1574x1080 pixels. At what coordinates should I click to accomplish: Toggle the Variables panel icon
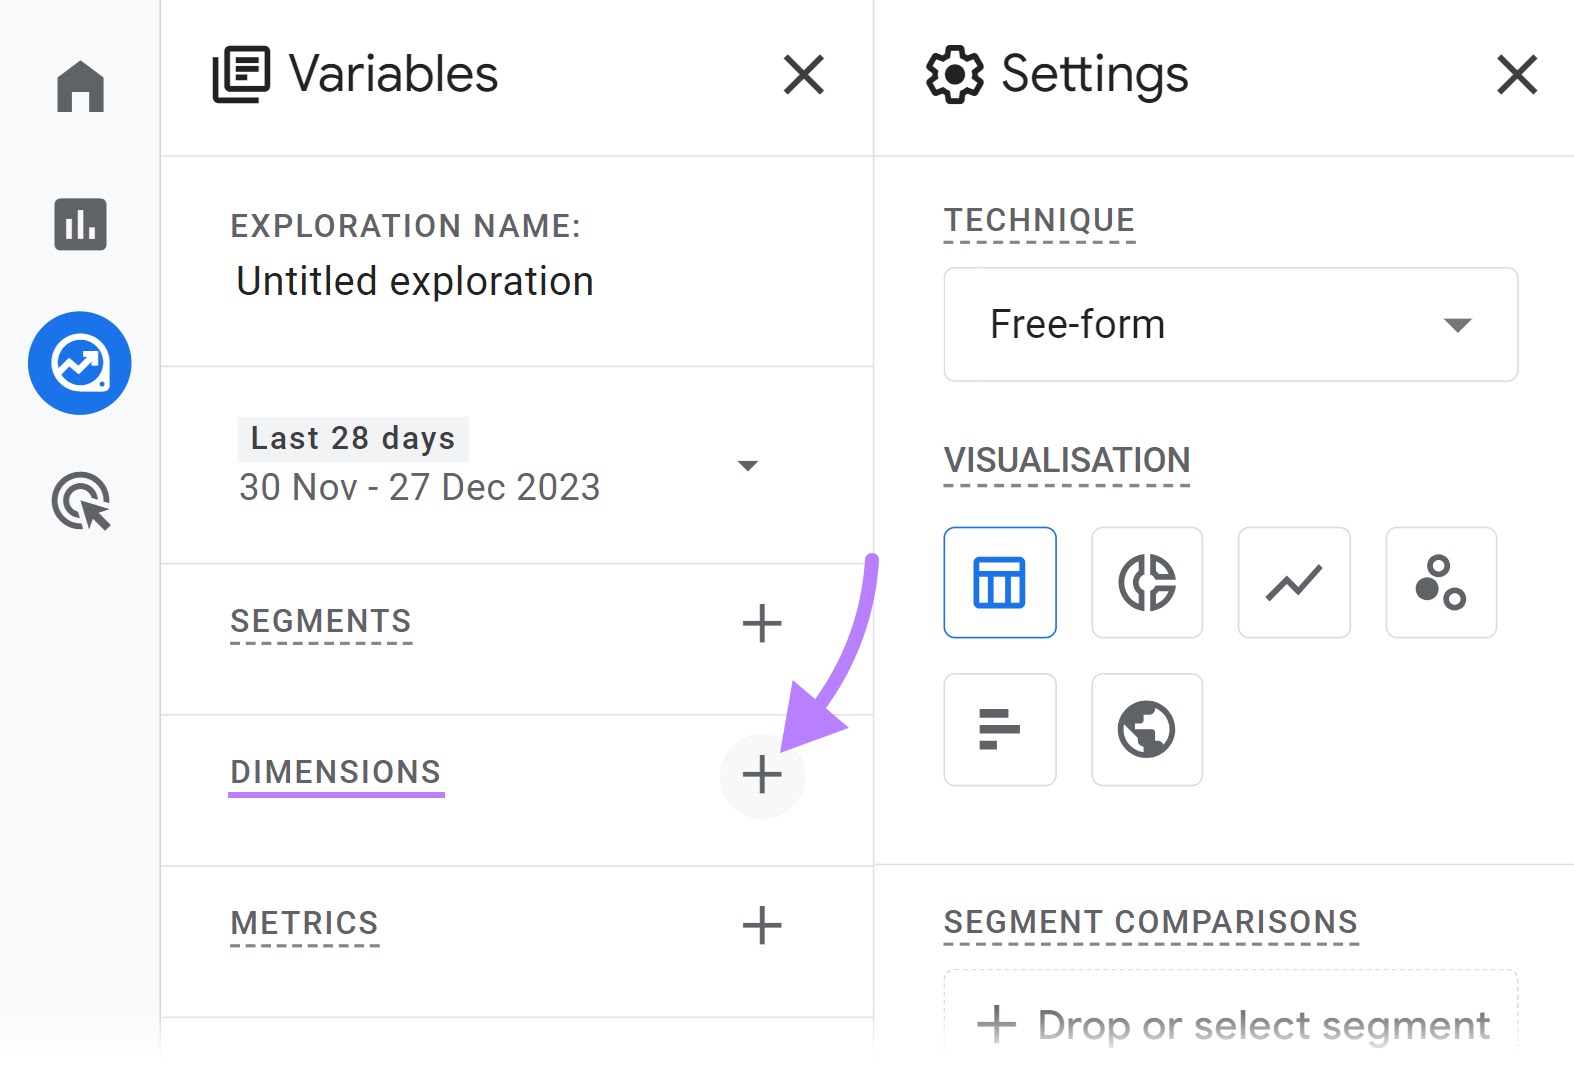(x=242, y=73)
